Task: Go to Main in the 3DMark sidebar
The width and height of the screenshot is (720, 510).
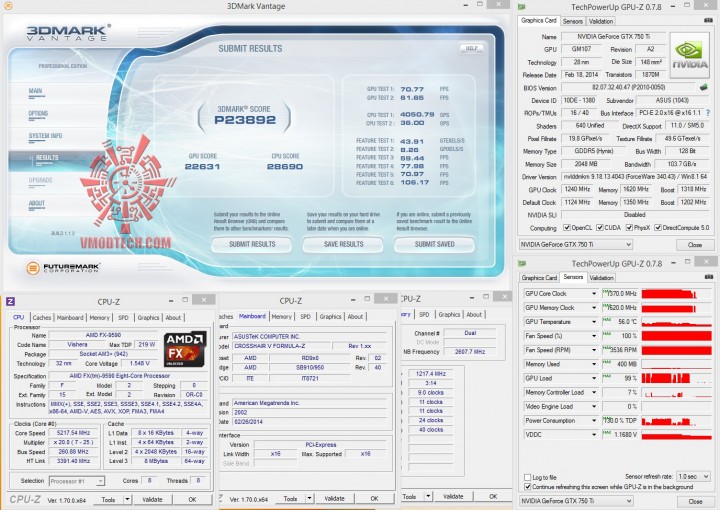Action: tap(36, 91)
